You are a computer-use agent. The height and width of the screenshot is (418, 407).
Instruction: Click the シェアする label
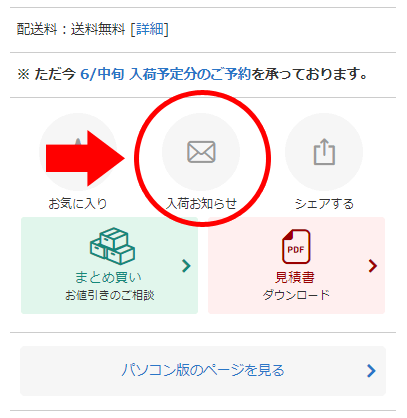tap(324, 203)
